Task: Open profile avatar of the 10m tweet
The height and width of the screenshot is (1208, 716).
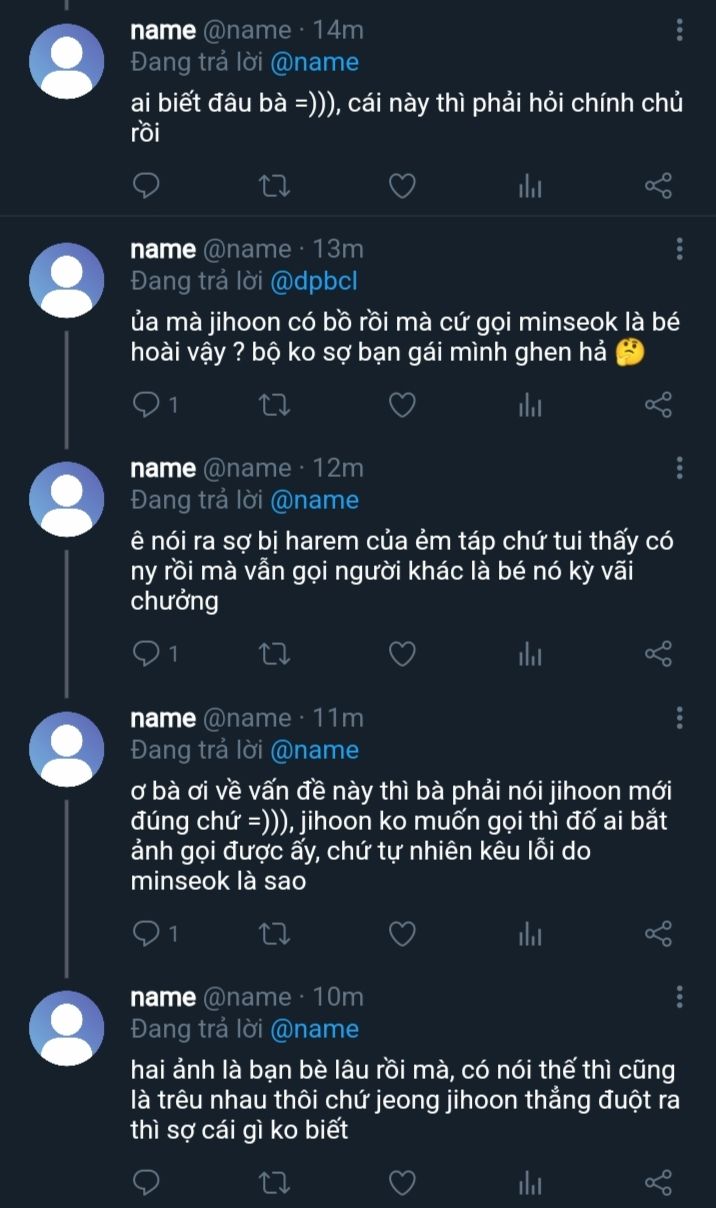Action: (67, 1027)
